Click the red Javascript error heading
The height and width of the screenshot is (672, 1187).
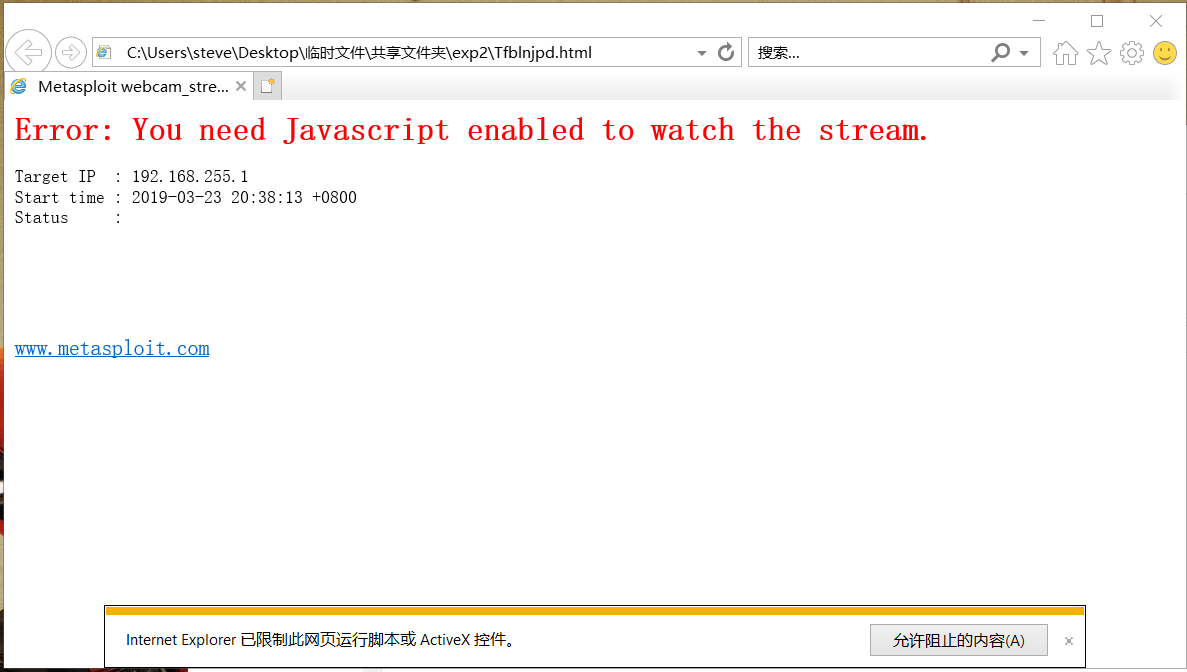coord(471,130)
